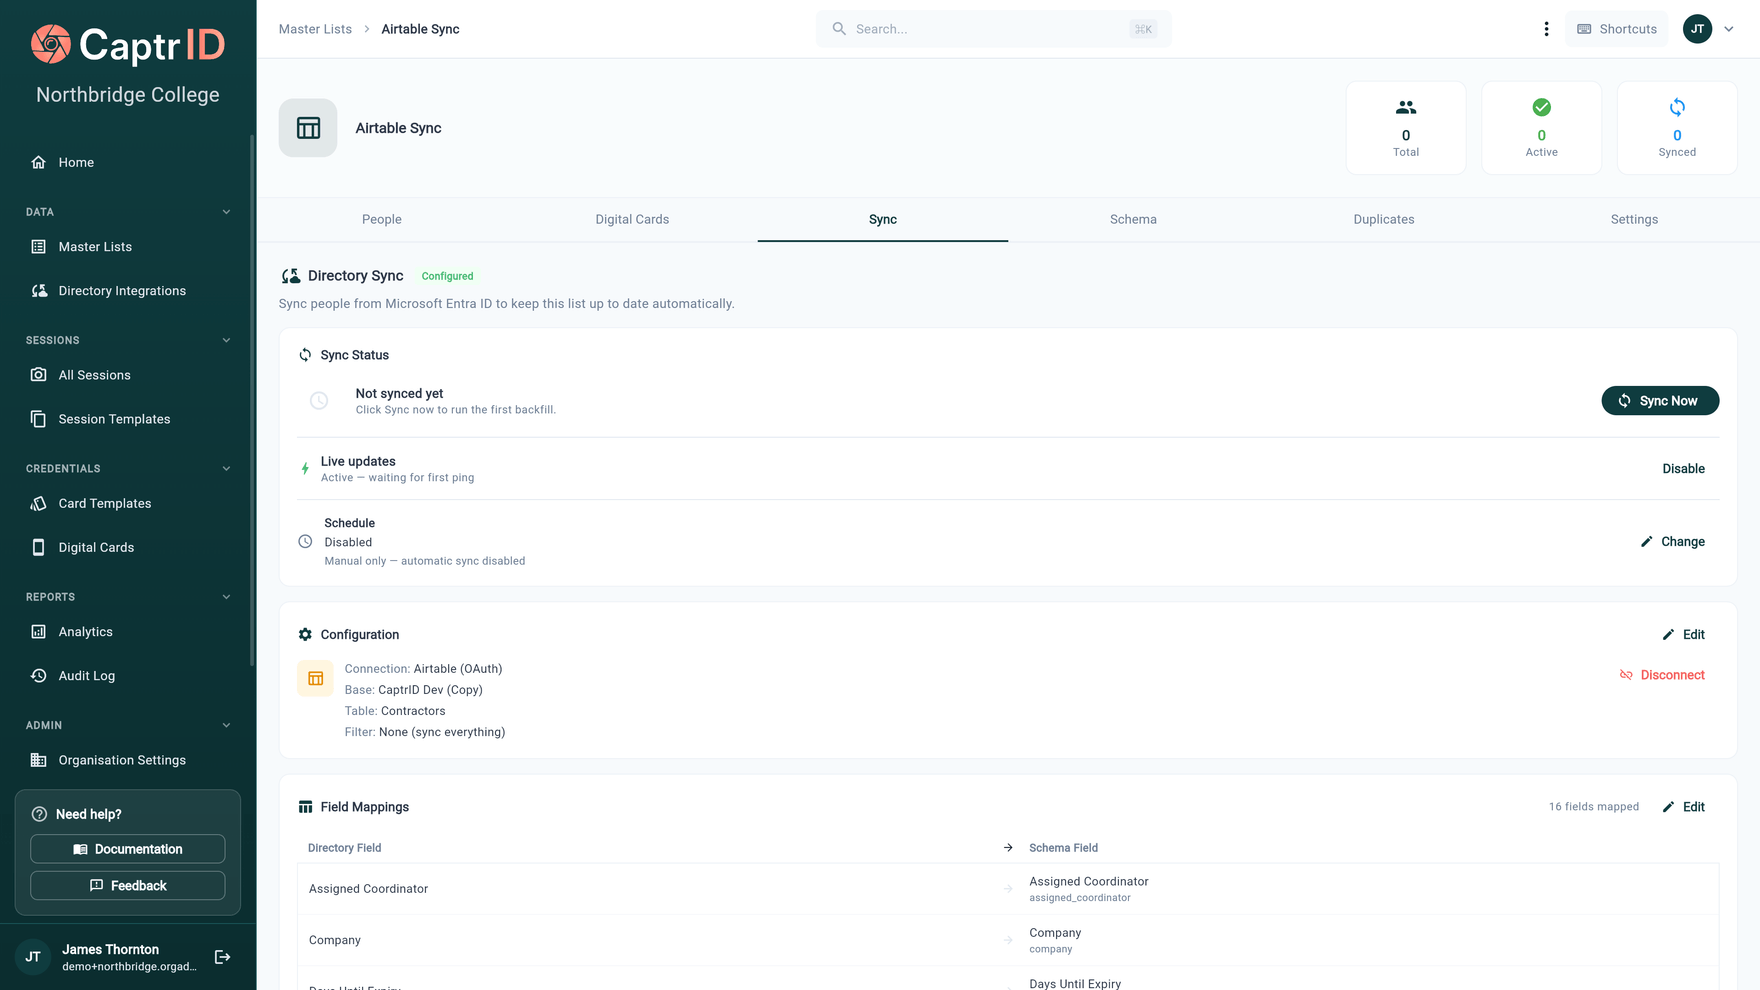Click the three-dot more options icon

(x=1546, y=29)
